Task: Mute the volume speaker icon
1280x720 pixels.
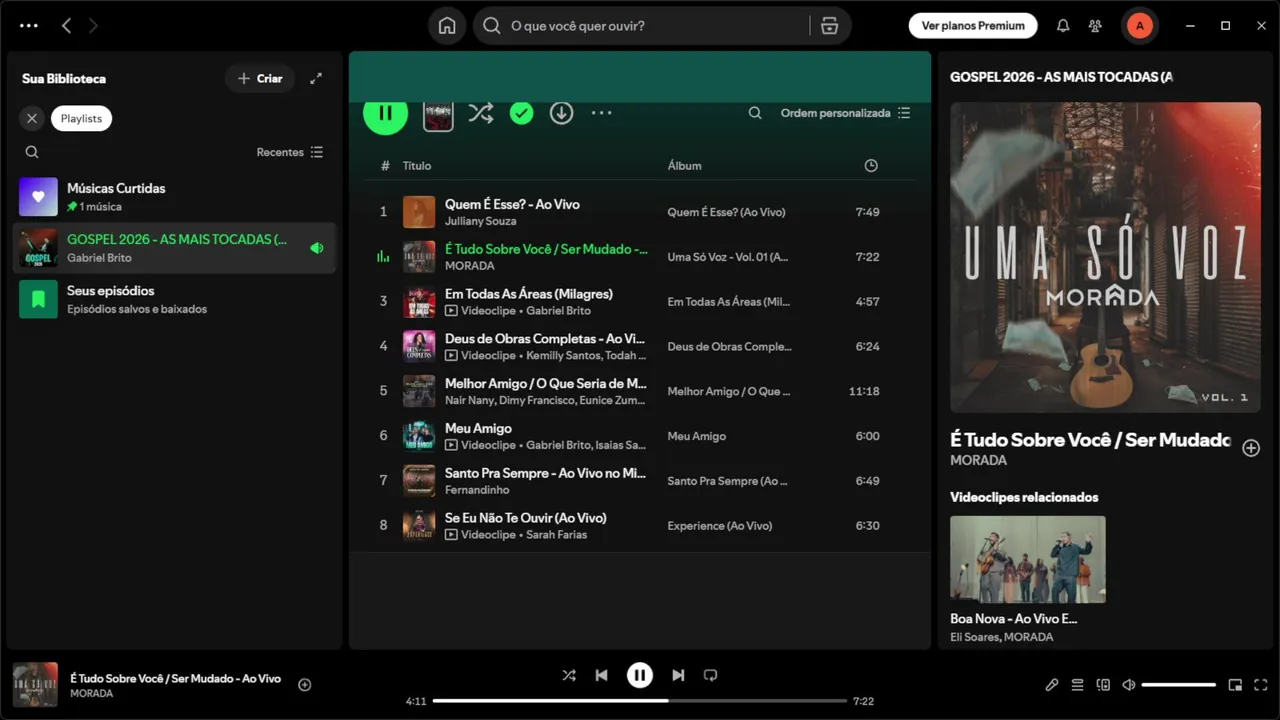Action: [1129, 685]
